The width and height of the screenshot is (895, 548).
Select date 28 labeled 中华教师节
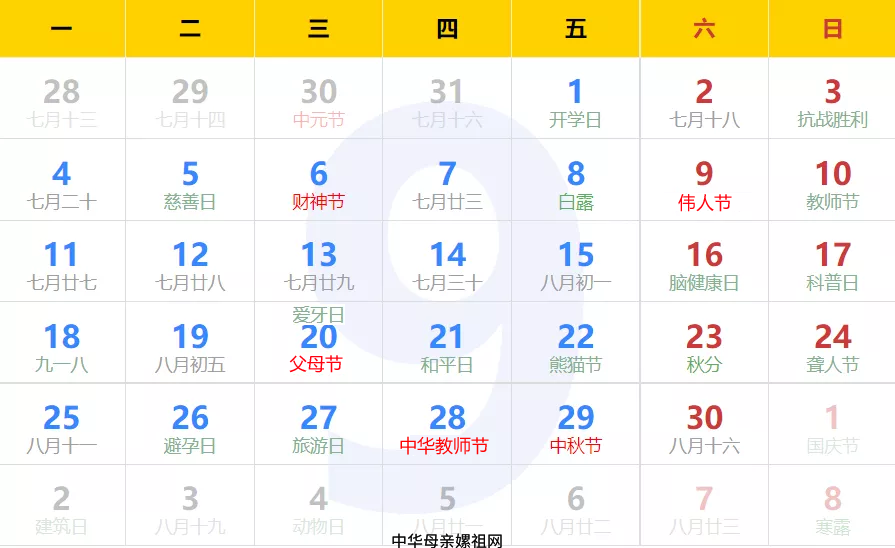(x=447, y=424)
